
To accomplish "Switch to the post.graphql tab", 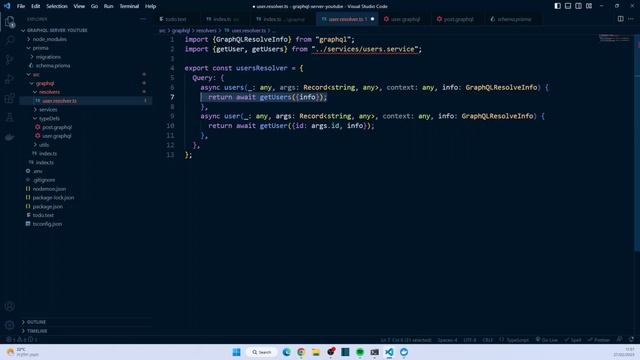I will (x=458, y=19).
